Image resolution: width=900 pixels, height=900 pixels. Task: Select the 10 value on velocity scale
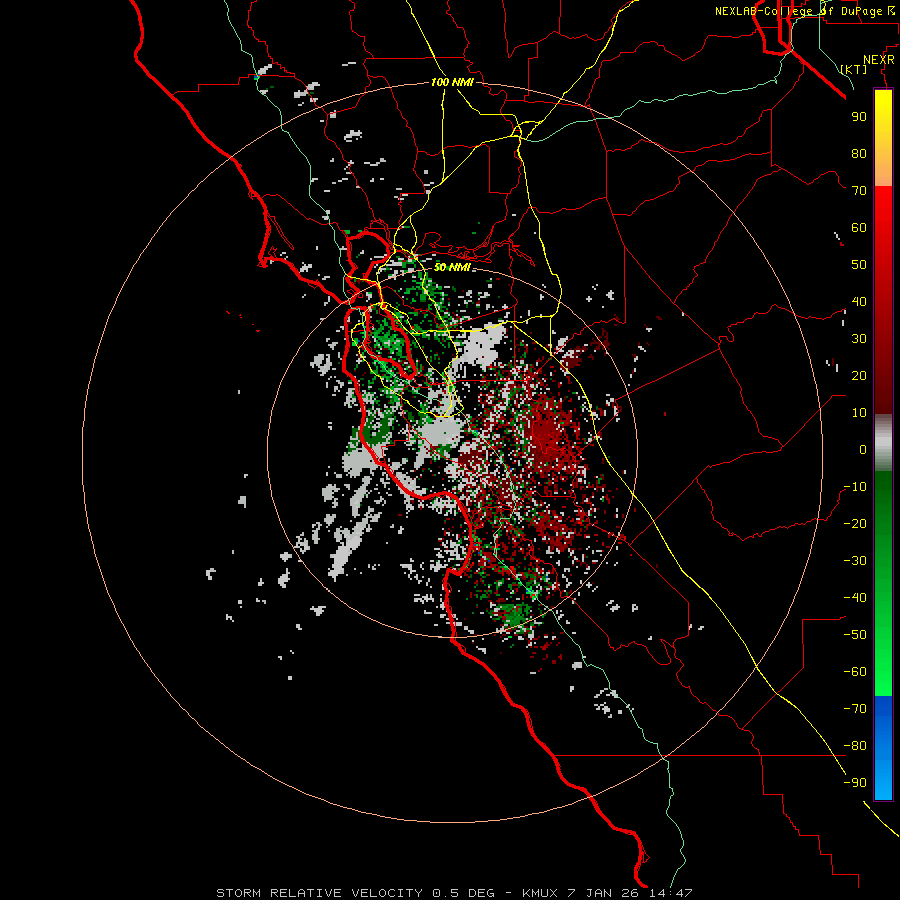click(x=859, y=413)
